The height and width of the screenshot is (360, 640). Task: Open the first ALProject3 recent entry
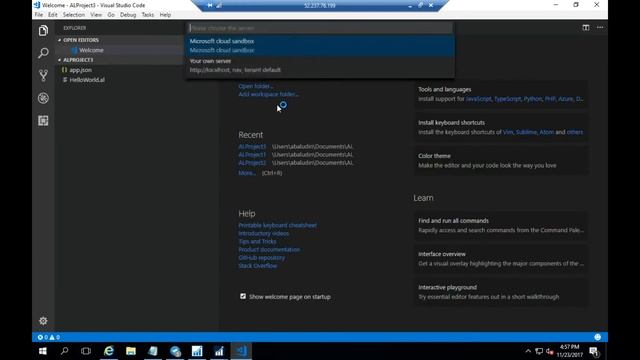click(x=252, y=147)
